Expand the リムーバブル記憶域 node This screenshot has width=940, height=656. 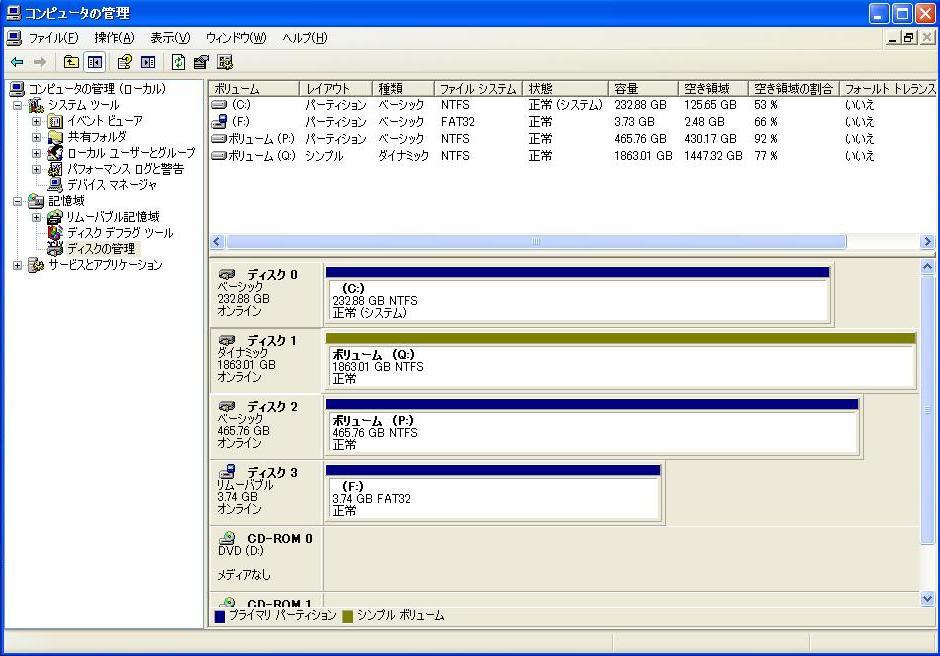[37, 217]
